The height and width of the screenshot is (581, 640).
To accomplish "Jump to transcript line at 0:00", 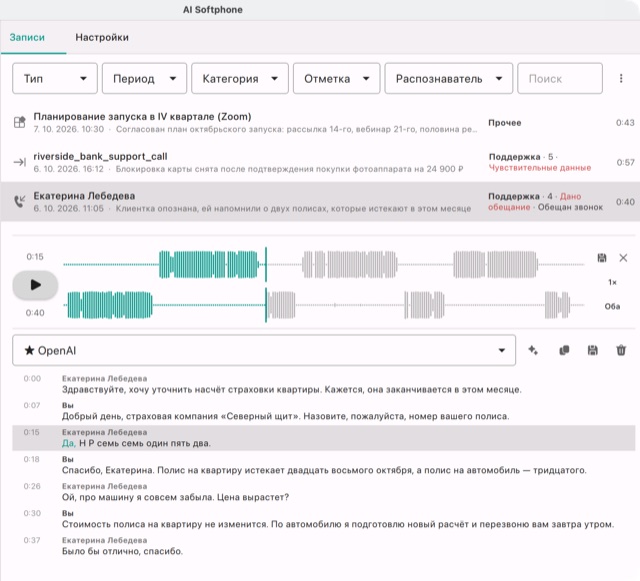I will (x=324, y=384).
